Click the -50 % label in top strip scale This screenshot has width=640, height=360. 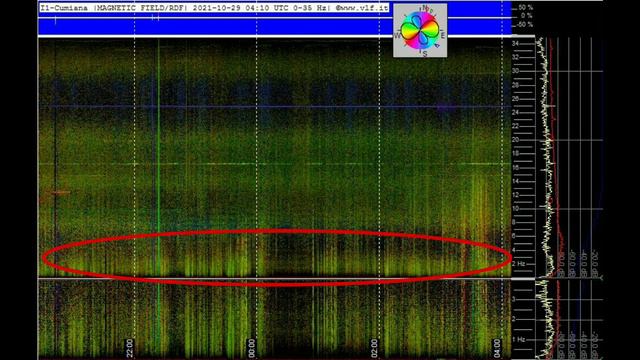coord(525,24)
